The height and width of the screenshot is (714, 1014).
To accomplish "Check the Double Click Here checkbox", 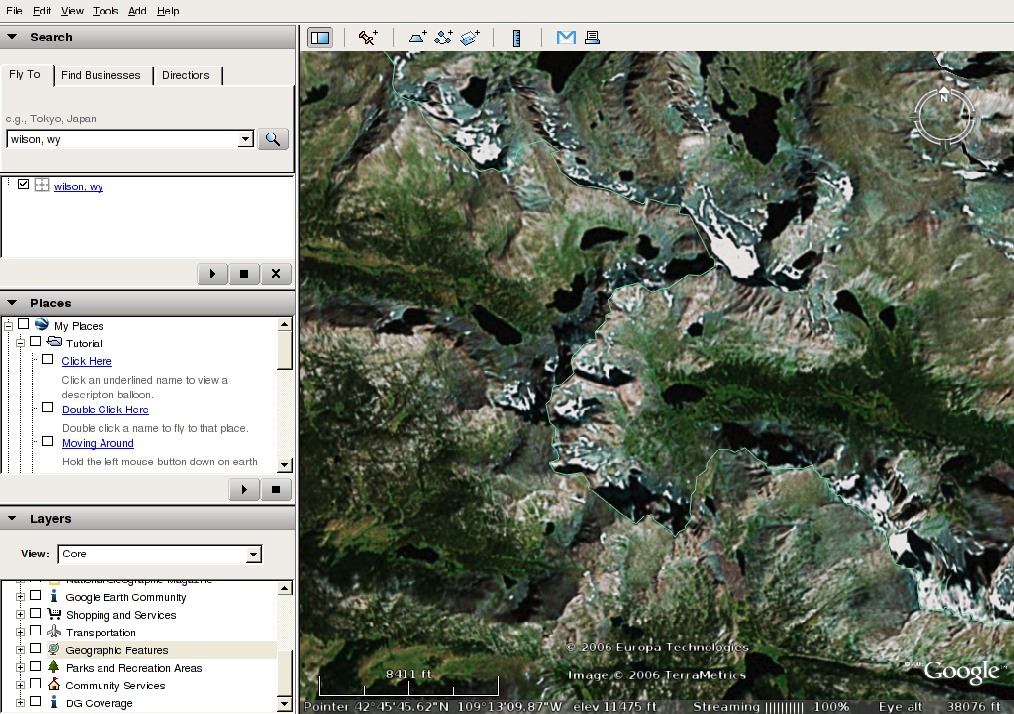I will pos(48,407).
